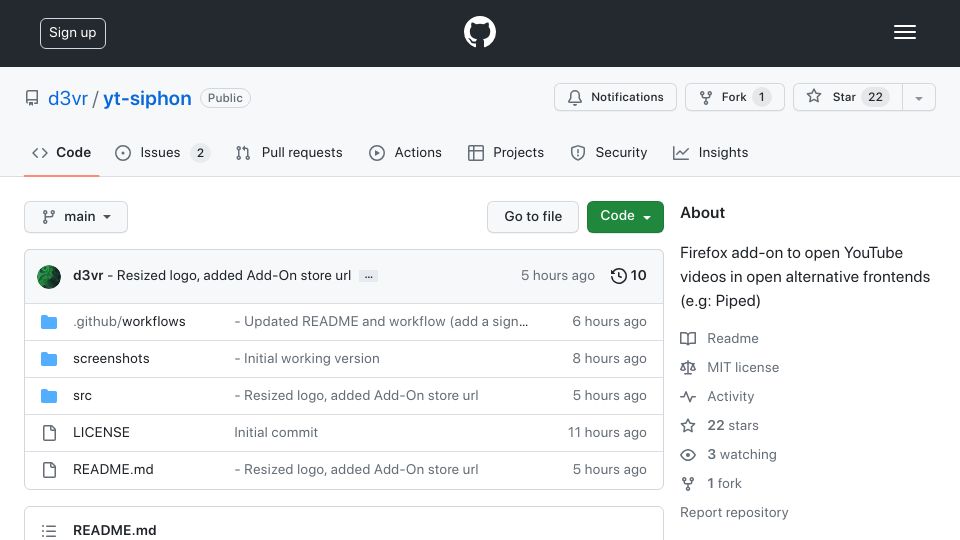Click the Sign up button
Screen dimensions: 960x540
click(73, 33)
